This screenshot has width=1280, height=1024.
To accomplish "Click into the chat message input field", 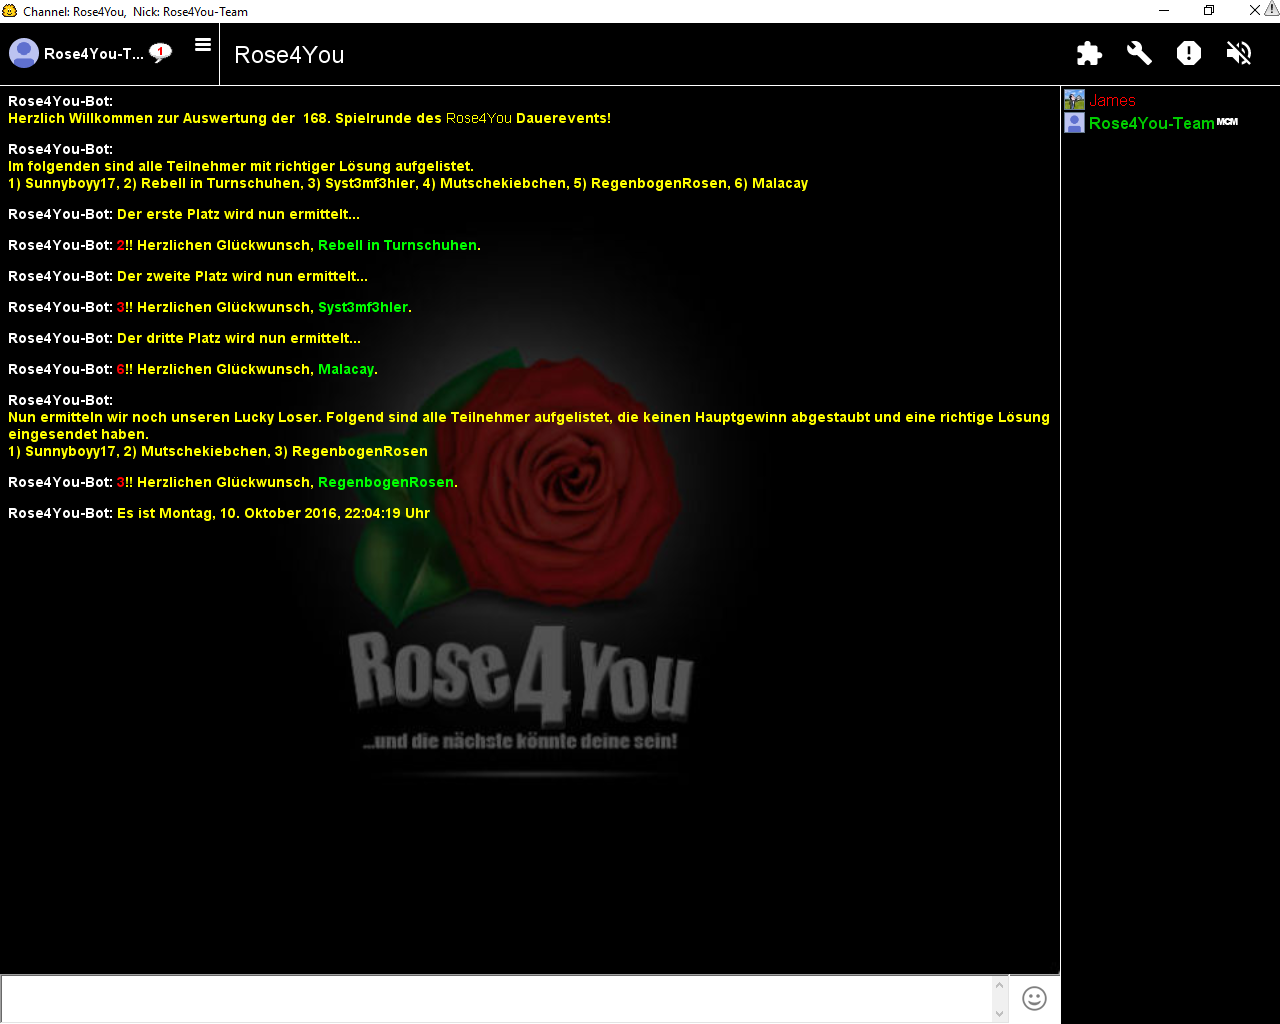I will [495, 999].
